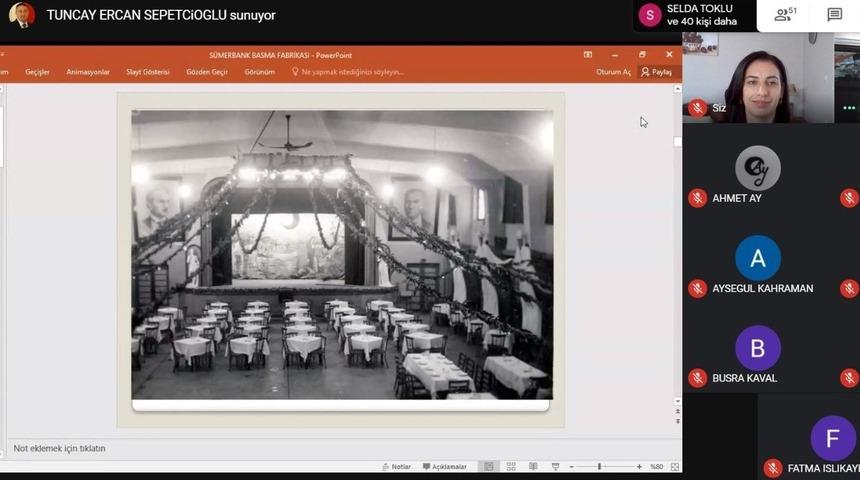Start slide show from status bar icon
Screen dimensions: 860x480
[x=556, y=466]
